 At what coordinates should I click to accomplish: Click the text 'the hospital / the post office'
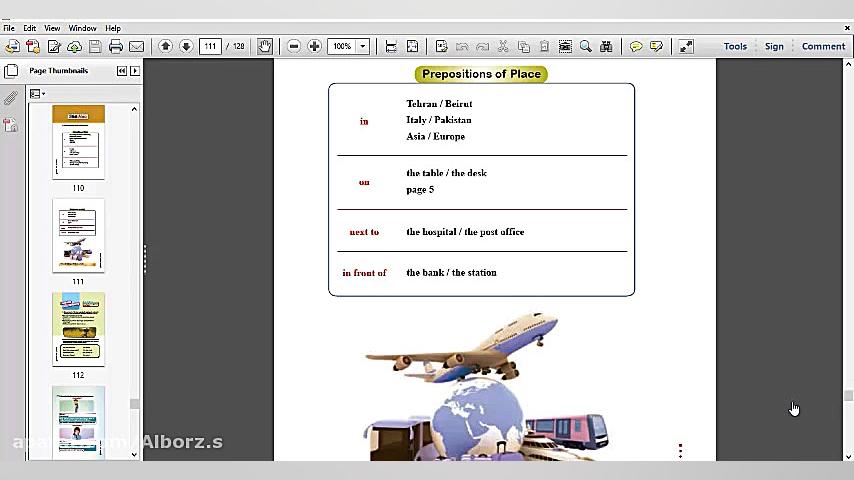point(465,232)
